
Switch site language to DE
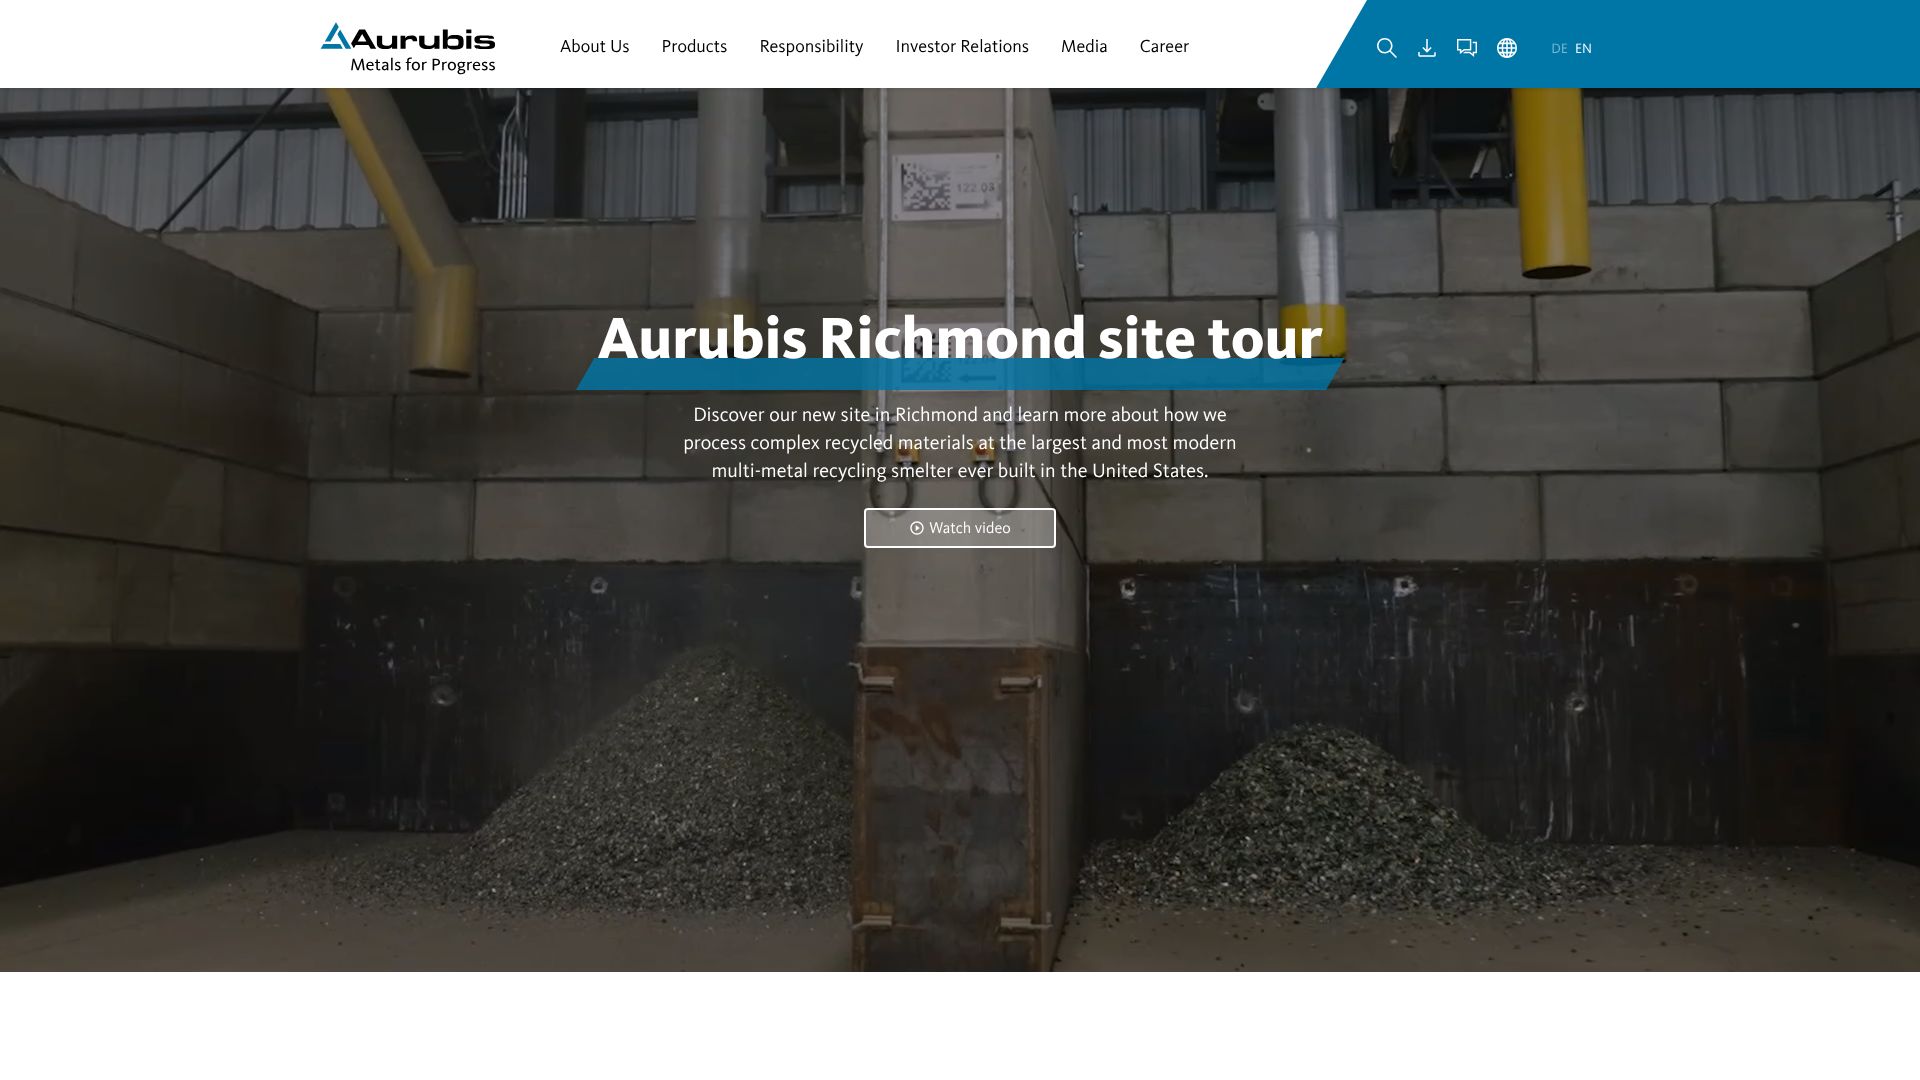click(x=1559, y=48)
